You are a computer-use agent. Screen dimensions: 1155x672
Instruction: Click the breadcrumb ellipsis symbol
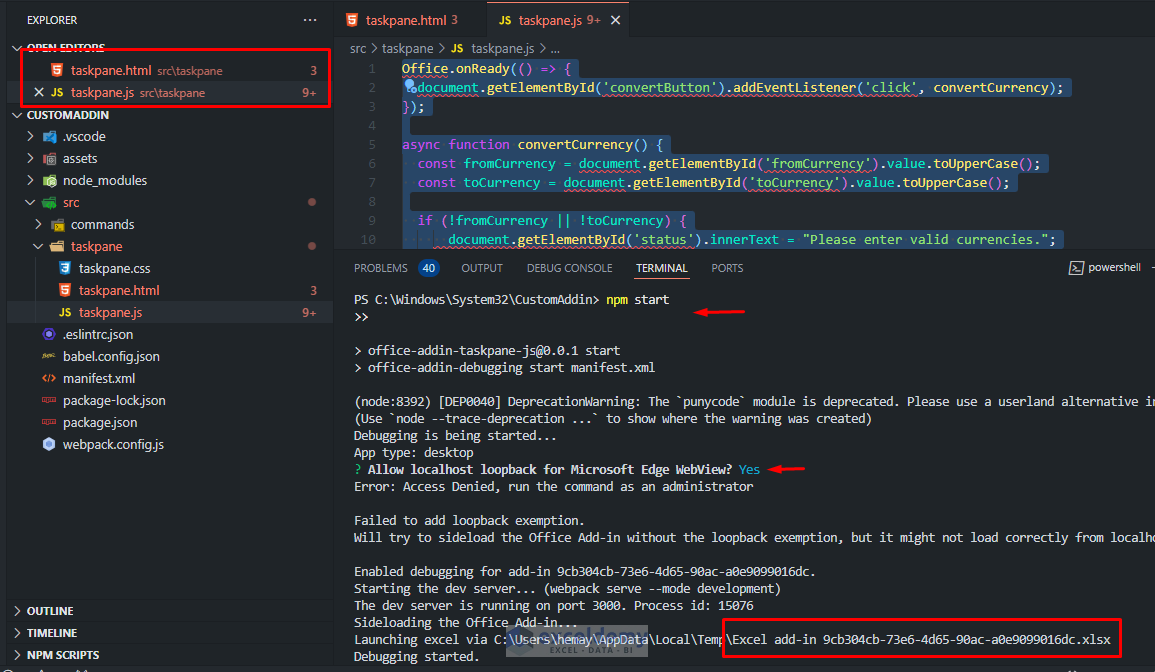[x=555, y=49]
